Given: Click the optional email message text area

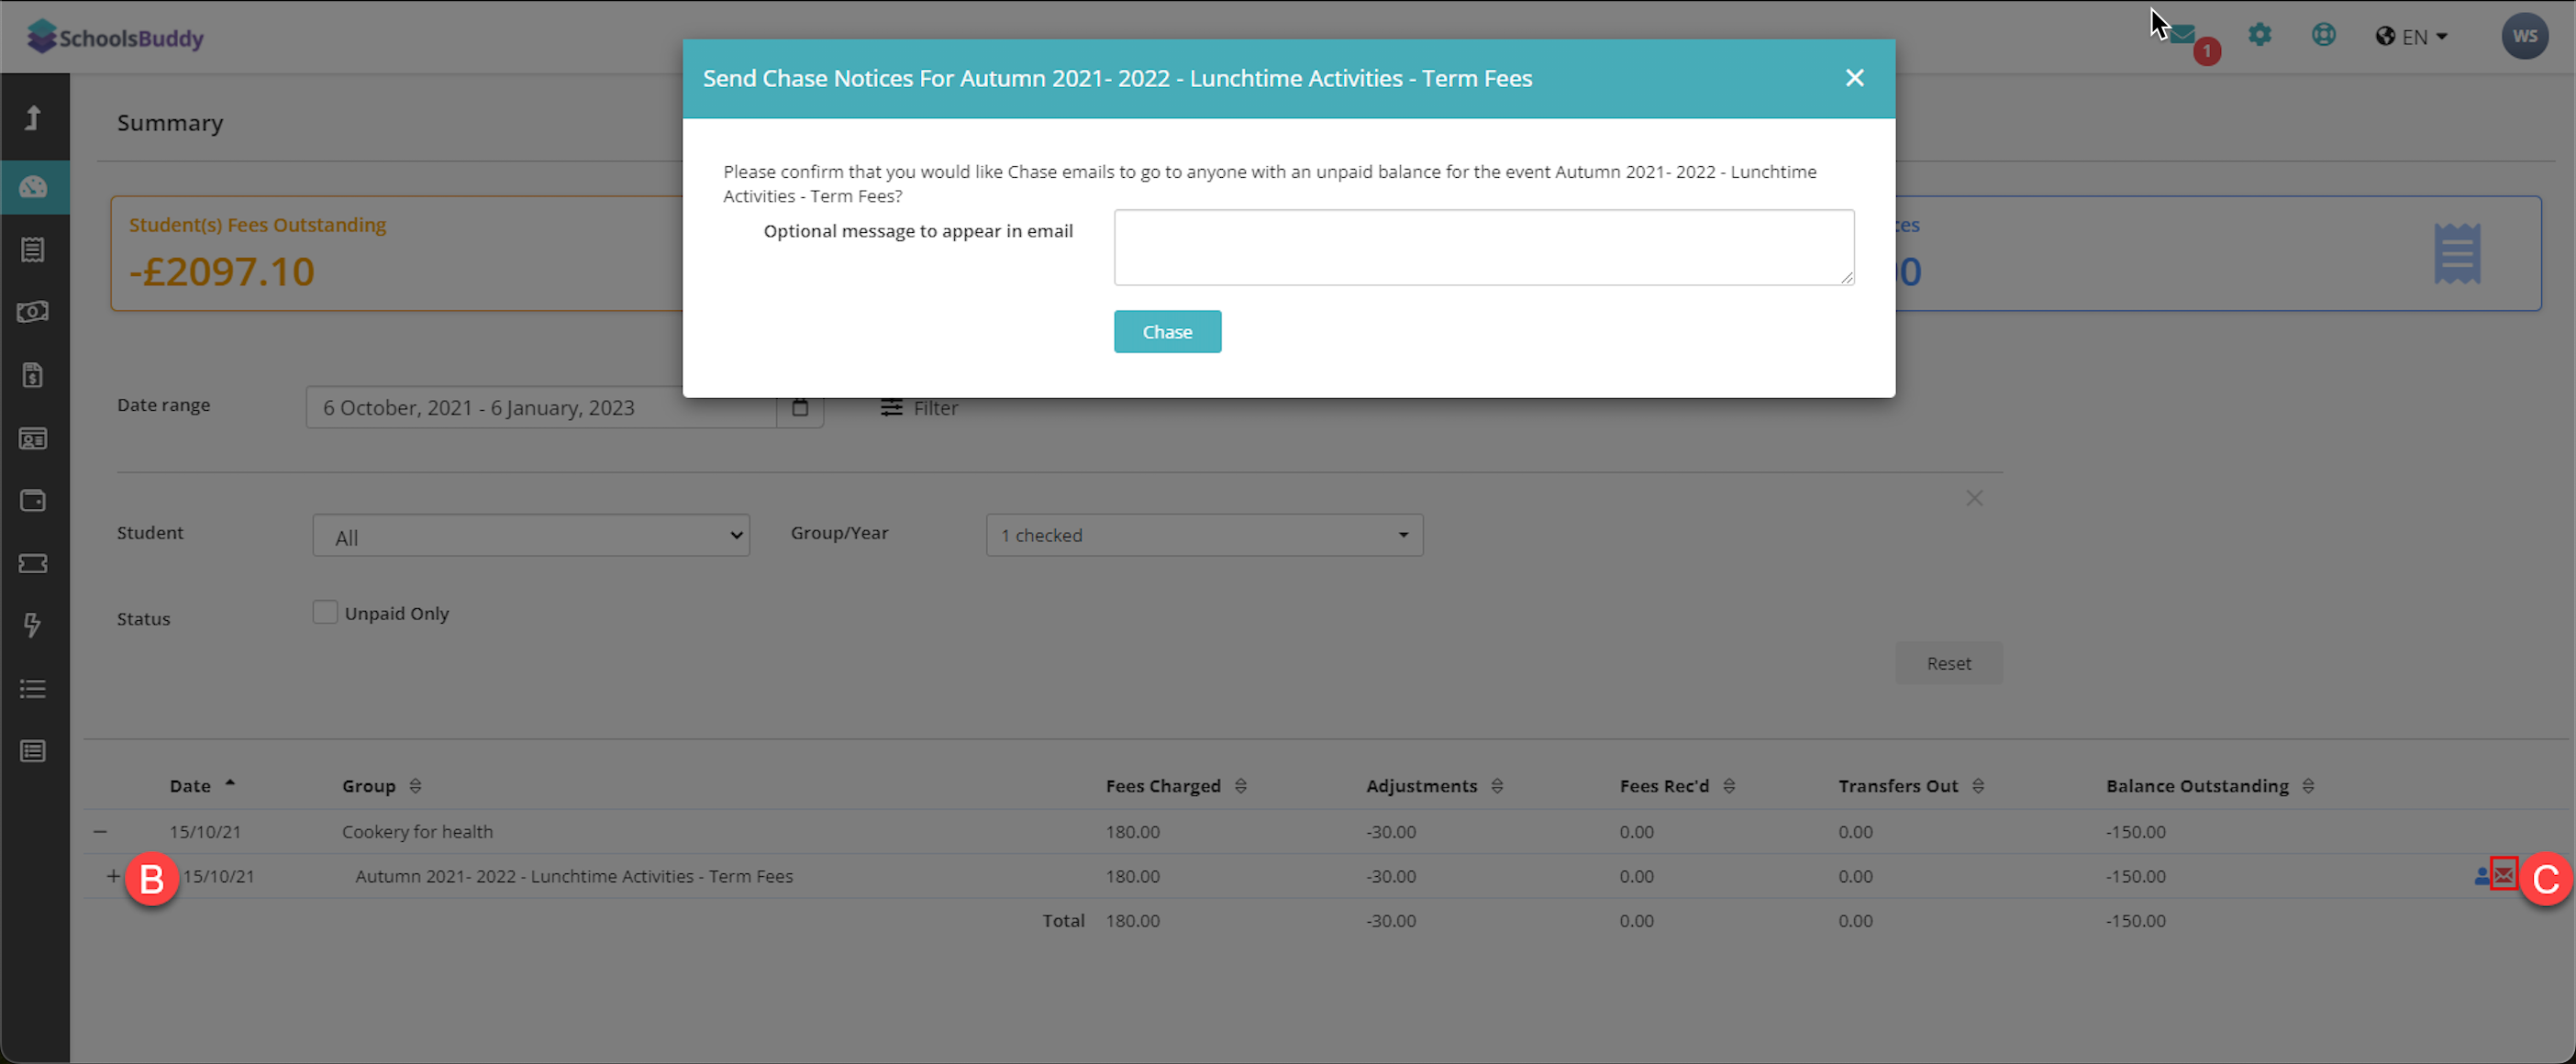Looking at the screenshot, I should coord(1483,247).
